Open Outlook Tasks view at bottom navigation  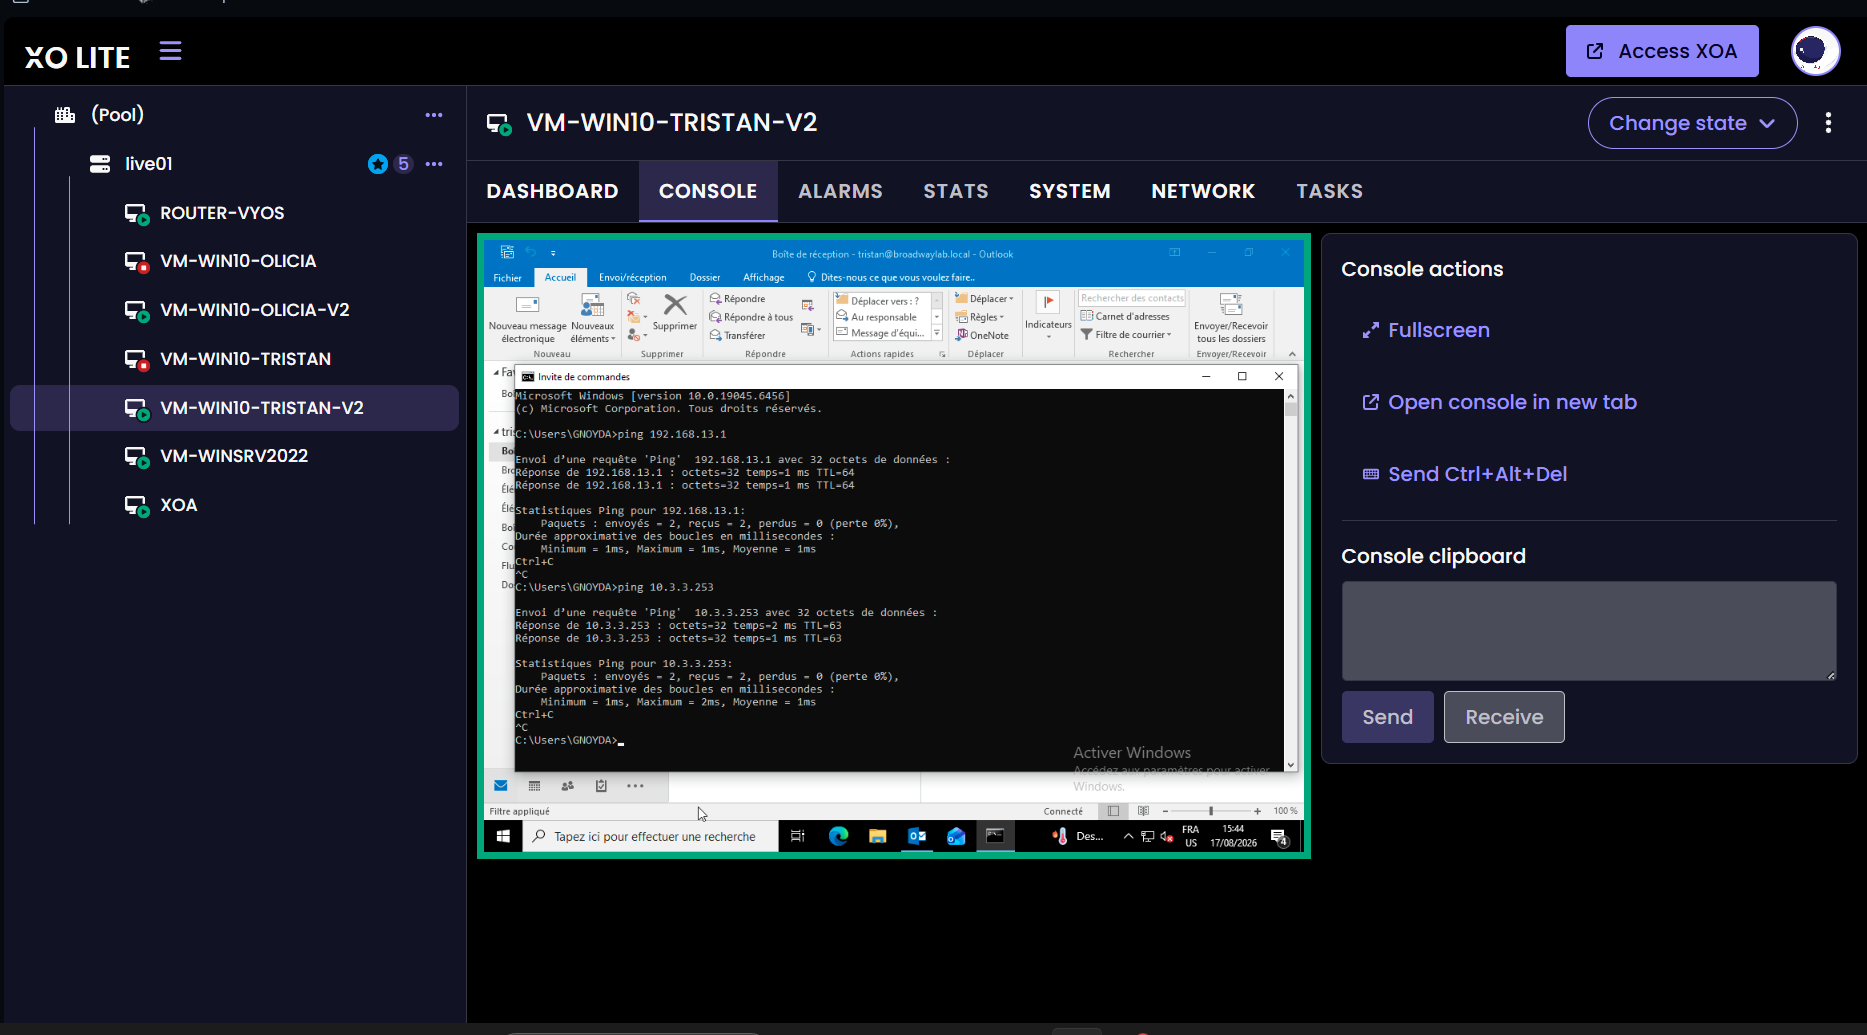601,786
